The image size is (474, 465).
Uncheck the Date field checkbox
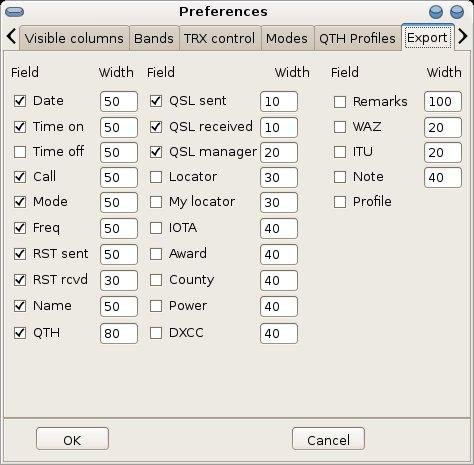pos(20,101)
